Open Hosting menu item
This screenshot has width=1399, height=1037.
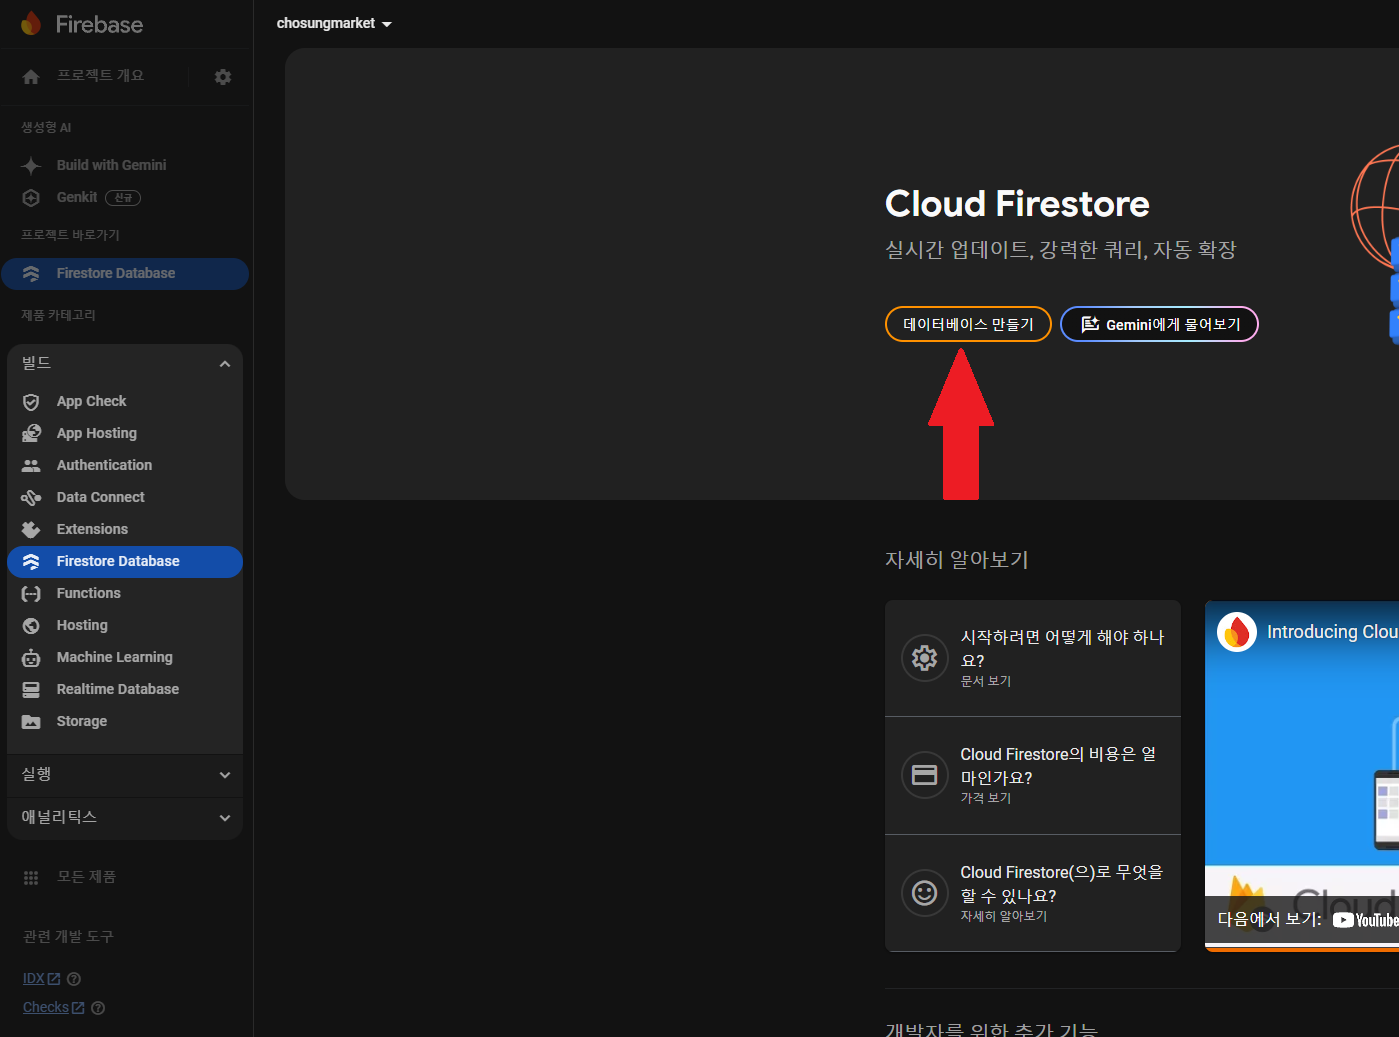125,625
